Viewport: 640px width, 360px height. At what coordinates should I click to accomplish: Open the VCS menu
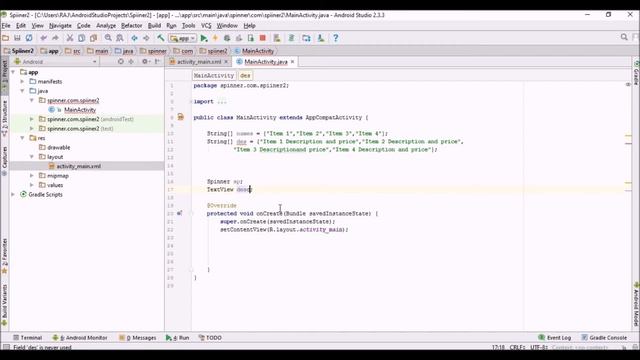(x=206, y=25)
